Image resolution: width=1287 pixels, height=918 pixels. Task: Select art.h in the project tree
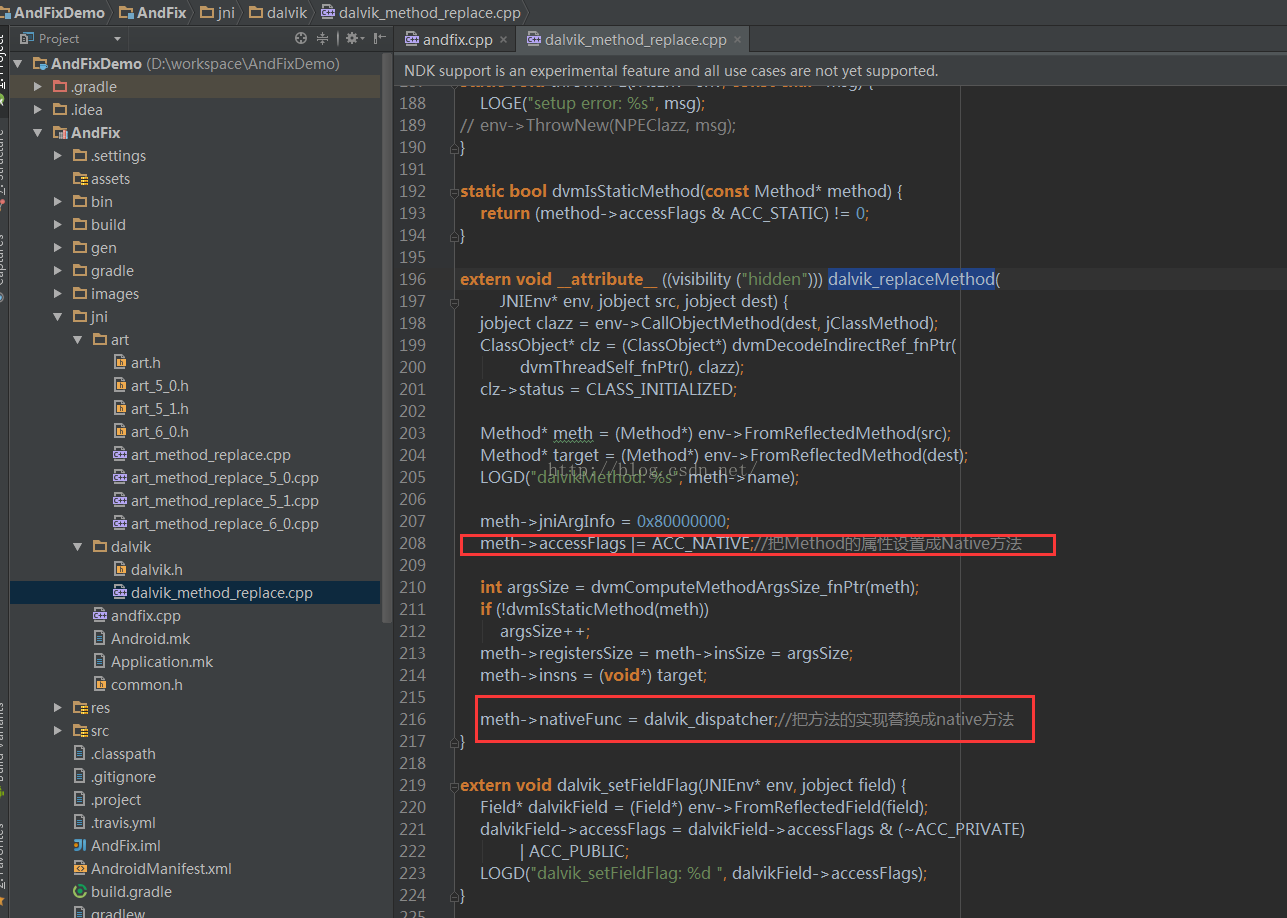tap(146, 363)
